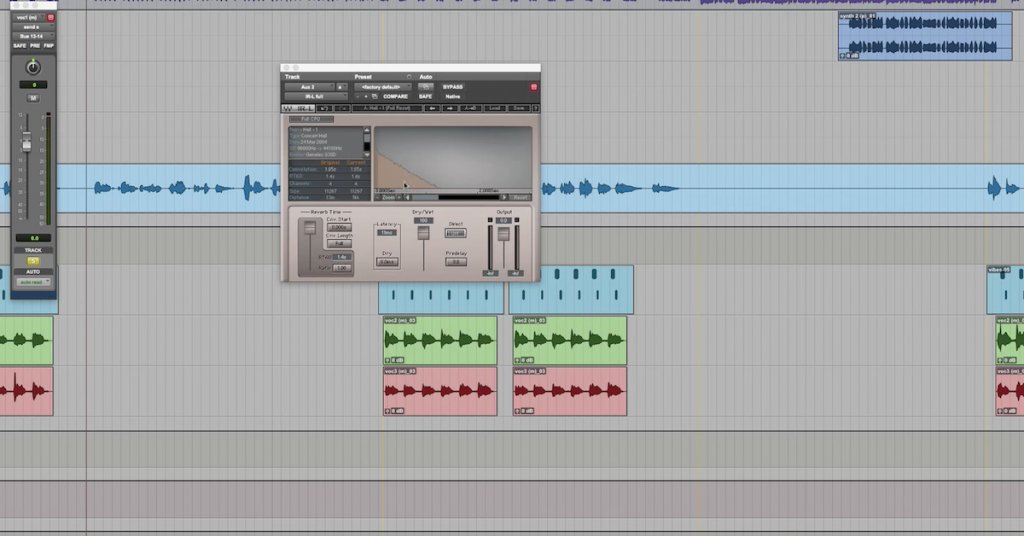Select the synth 2 audio clip
The image size is (1024, 536).
(x=925, y=36)
